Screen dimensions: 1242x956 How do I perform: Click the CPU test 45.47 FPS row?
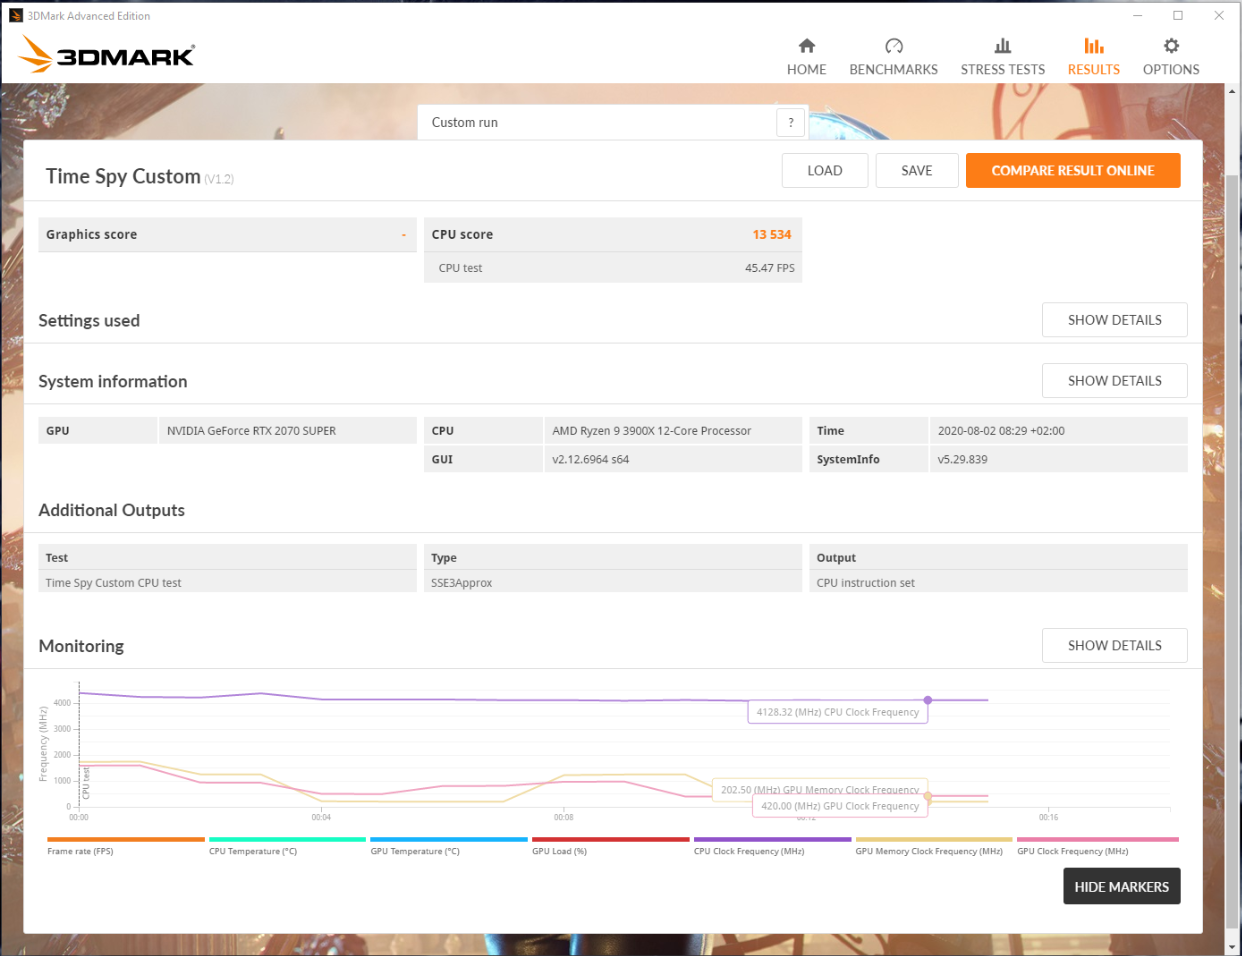(x=613, y=268)
